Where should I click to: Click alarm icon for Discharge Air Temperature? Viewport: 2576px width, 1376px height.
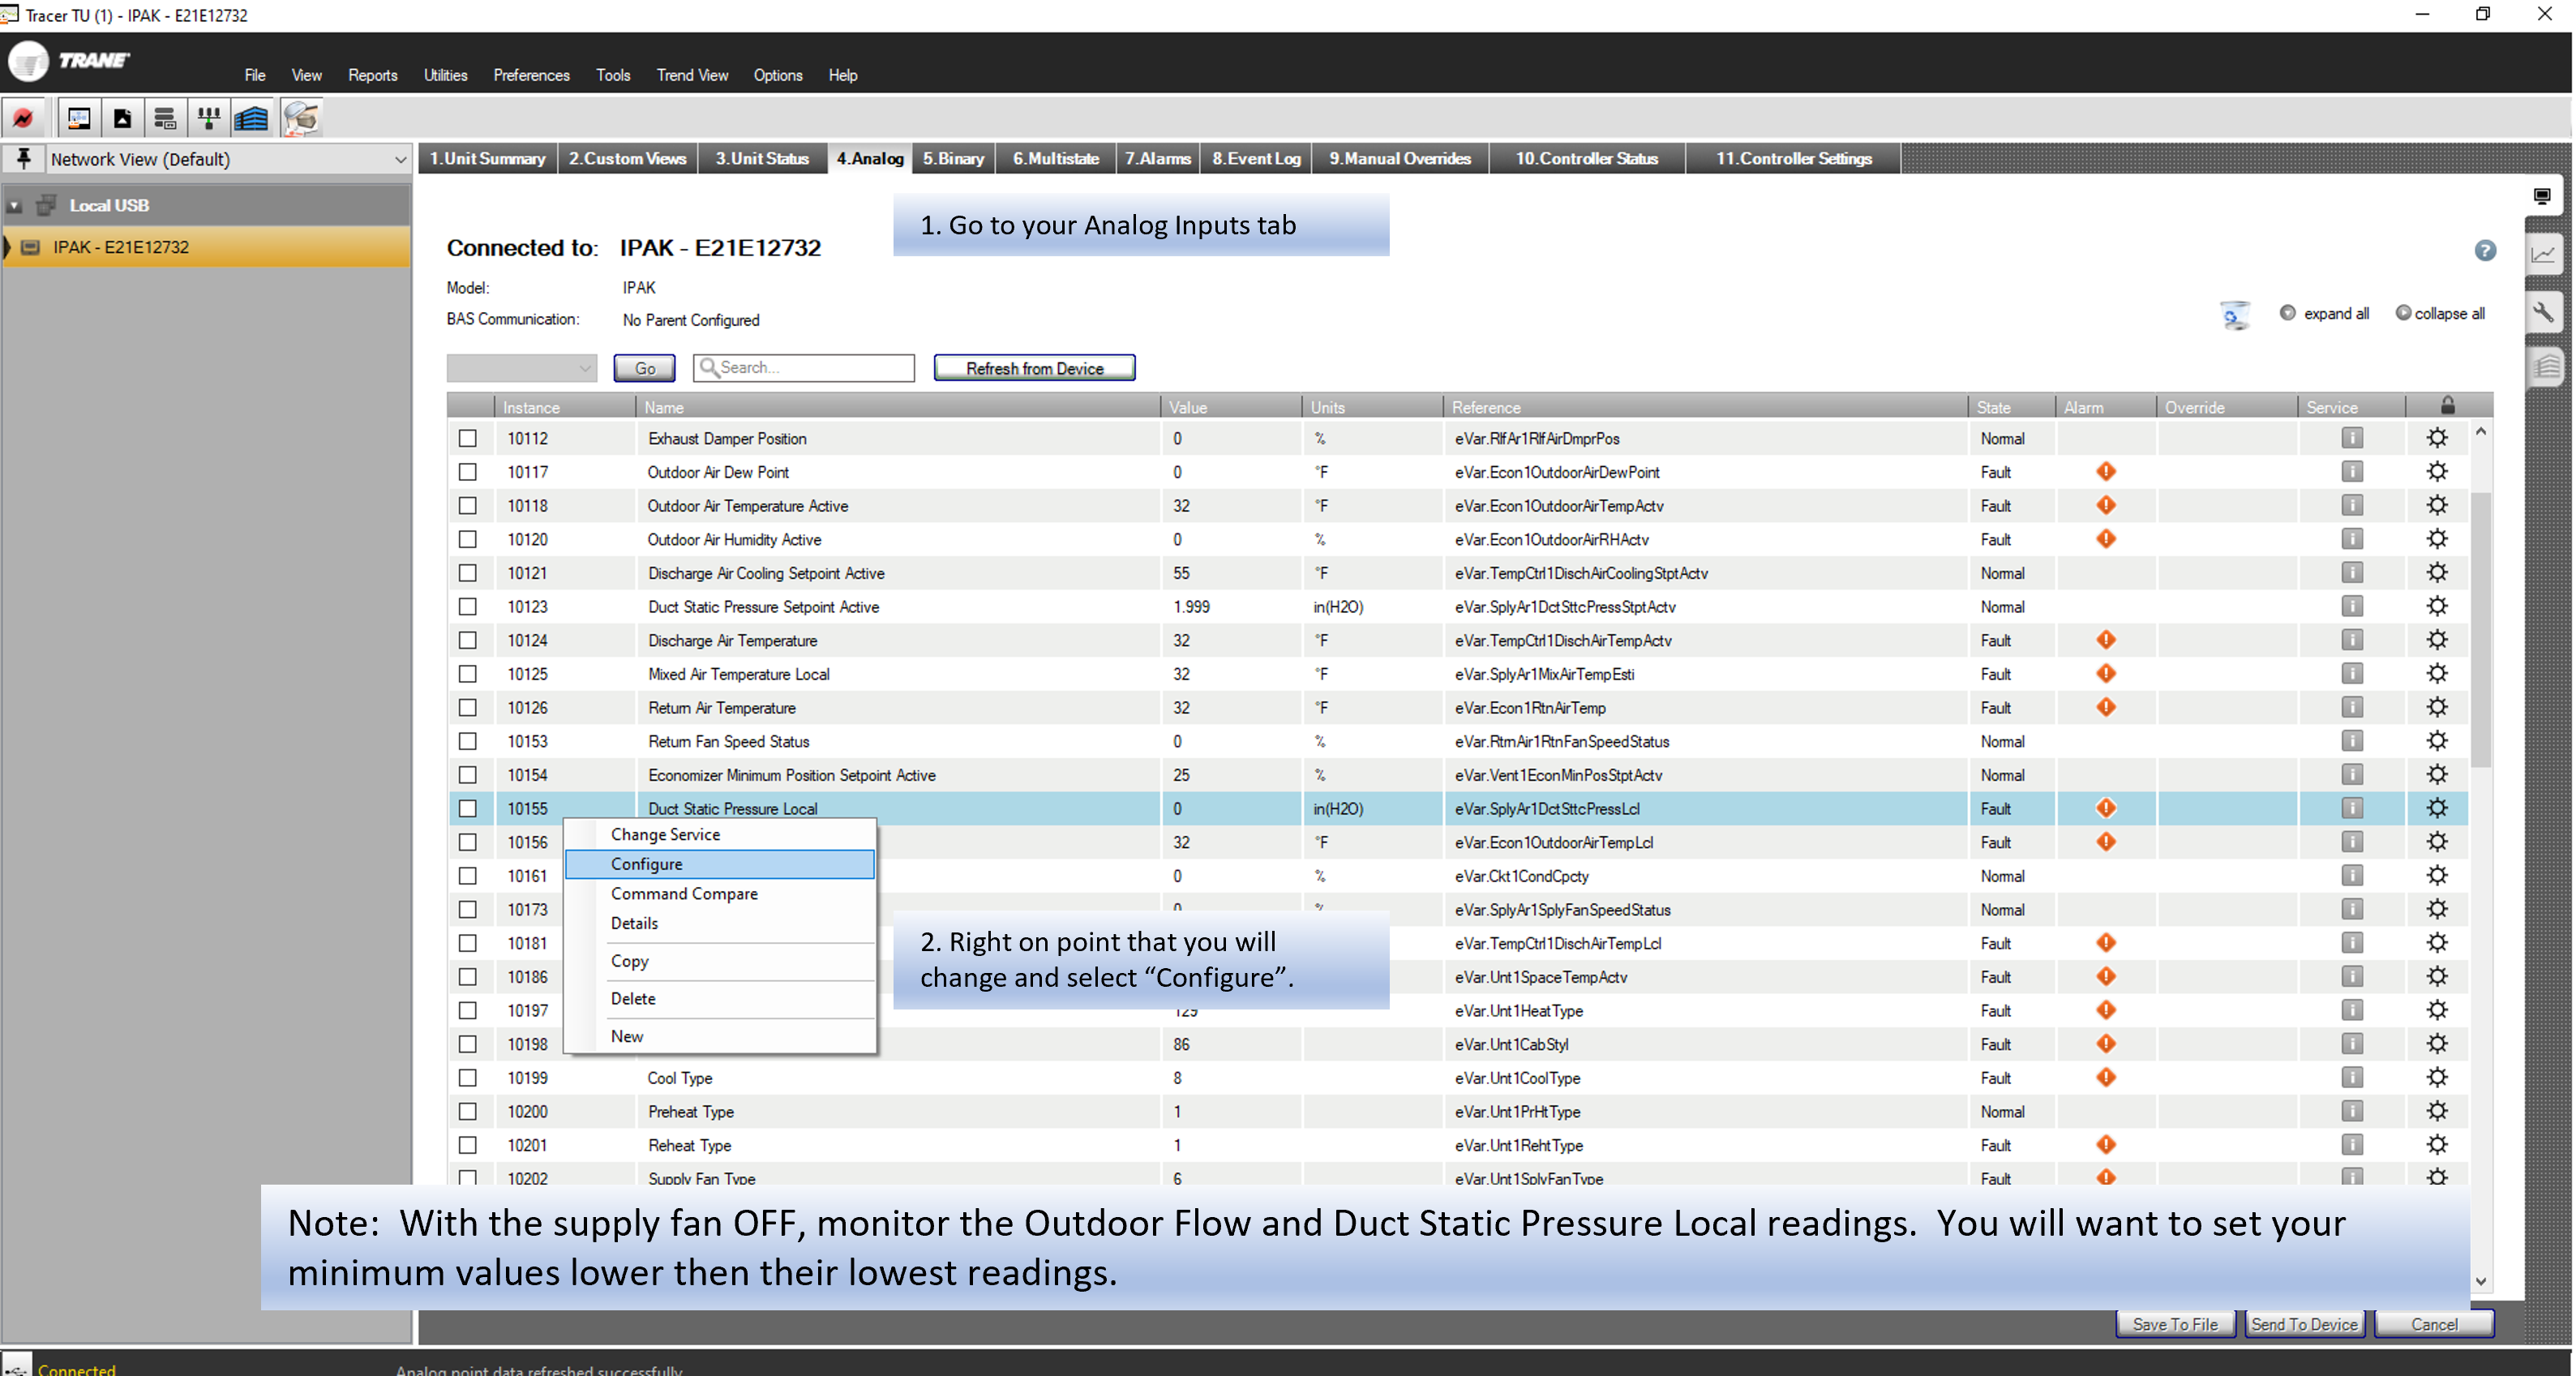tap(2106, 640)
